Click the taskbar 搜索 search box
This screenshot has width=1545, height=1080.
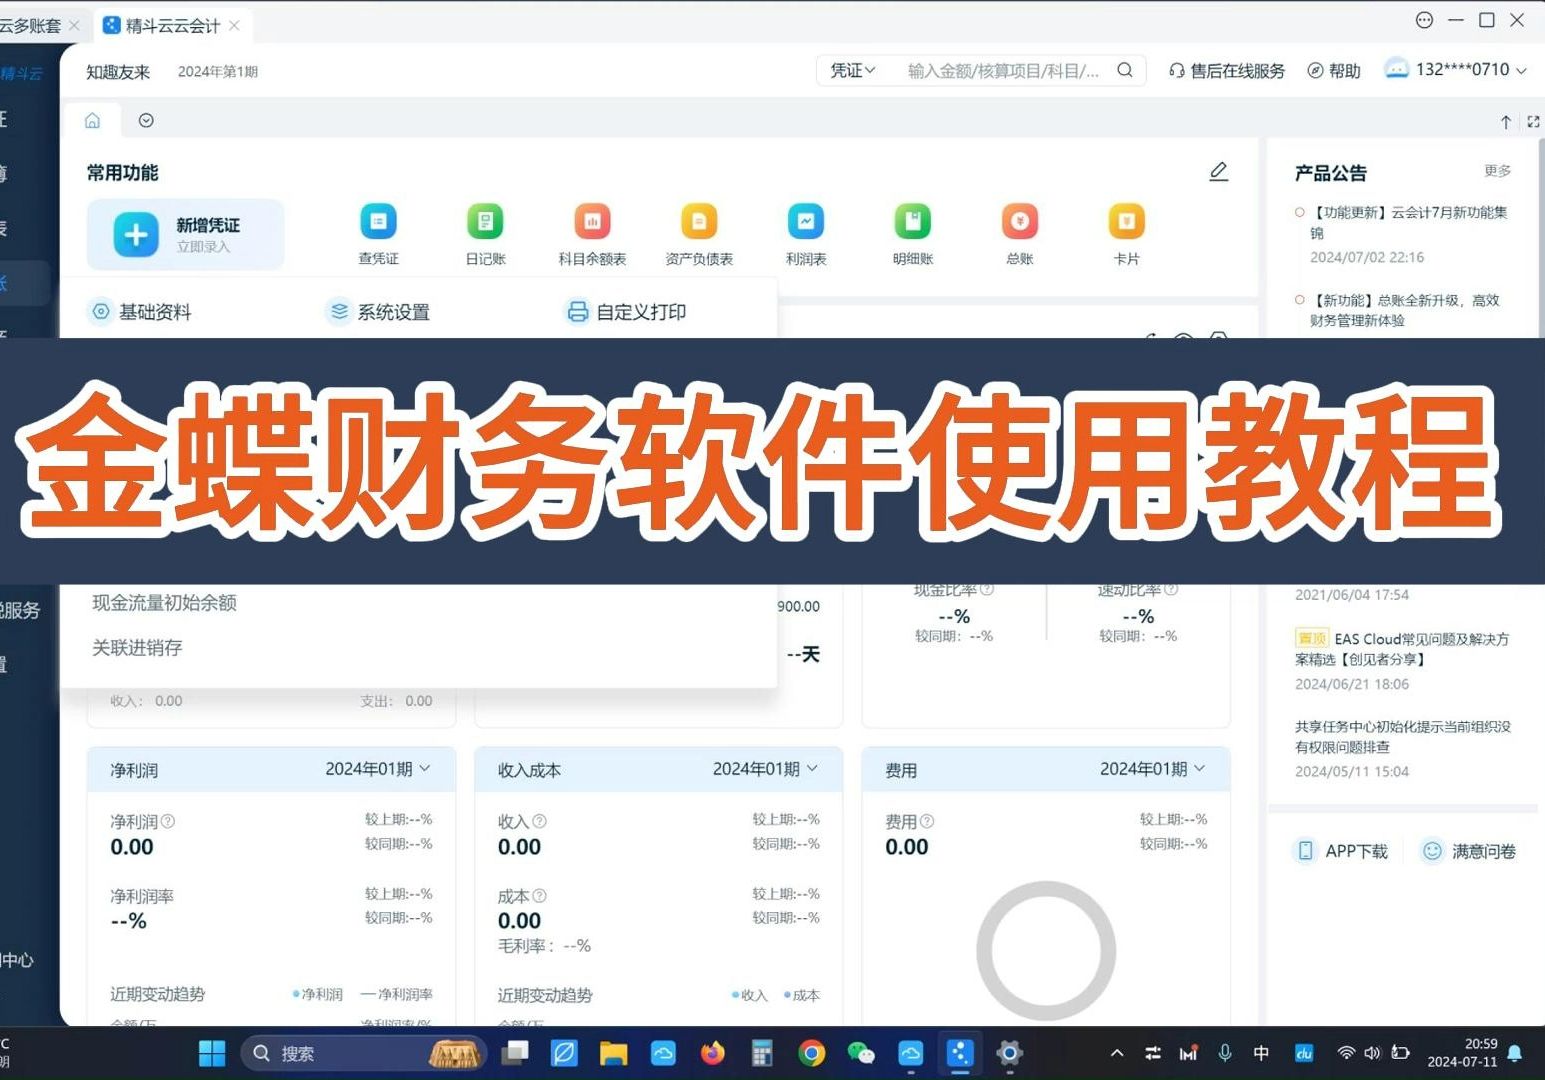coord(363,1053)
